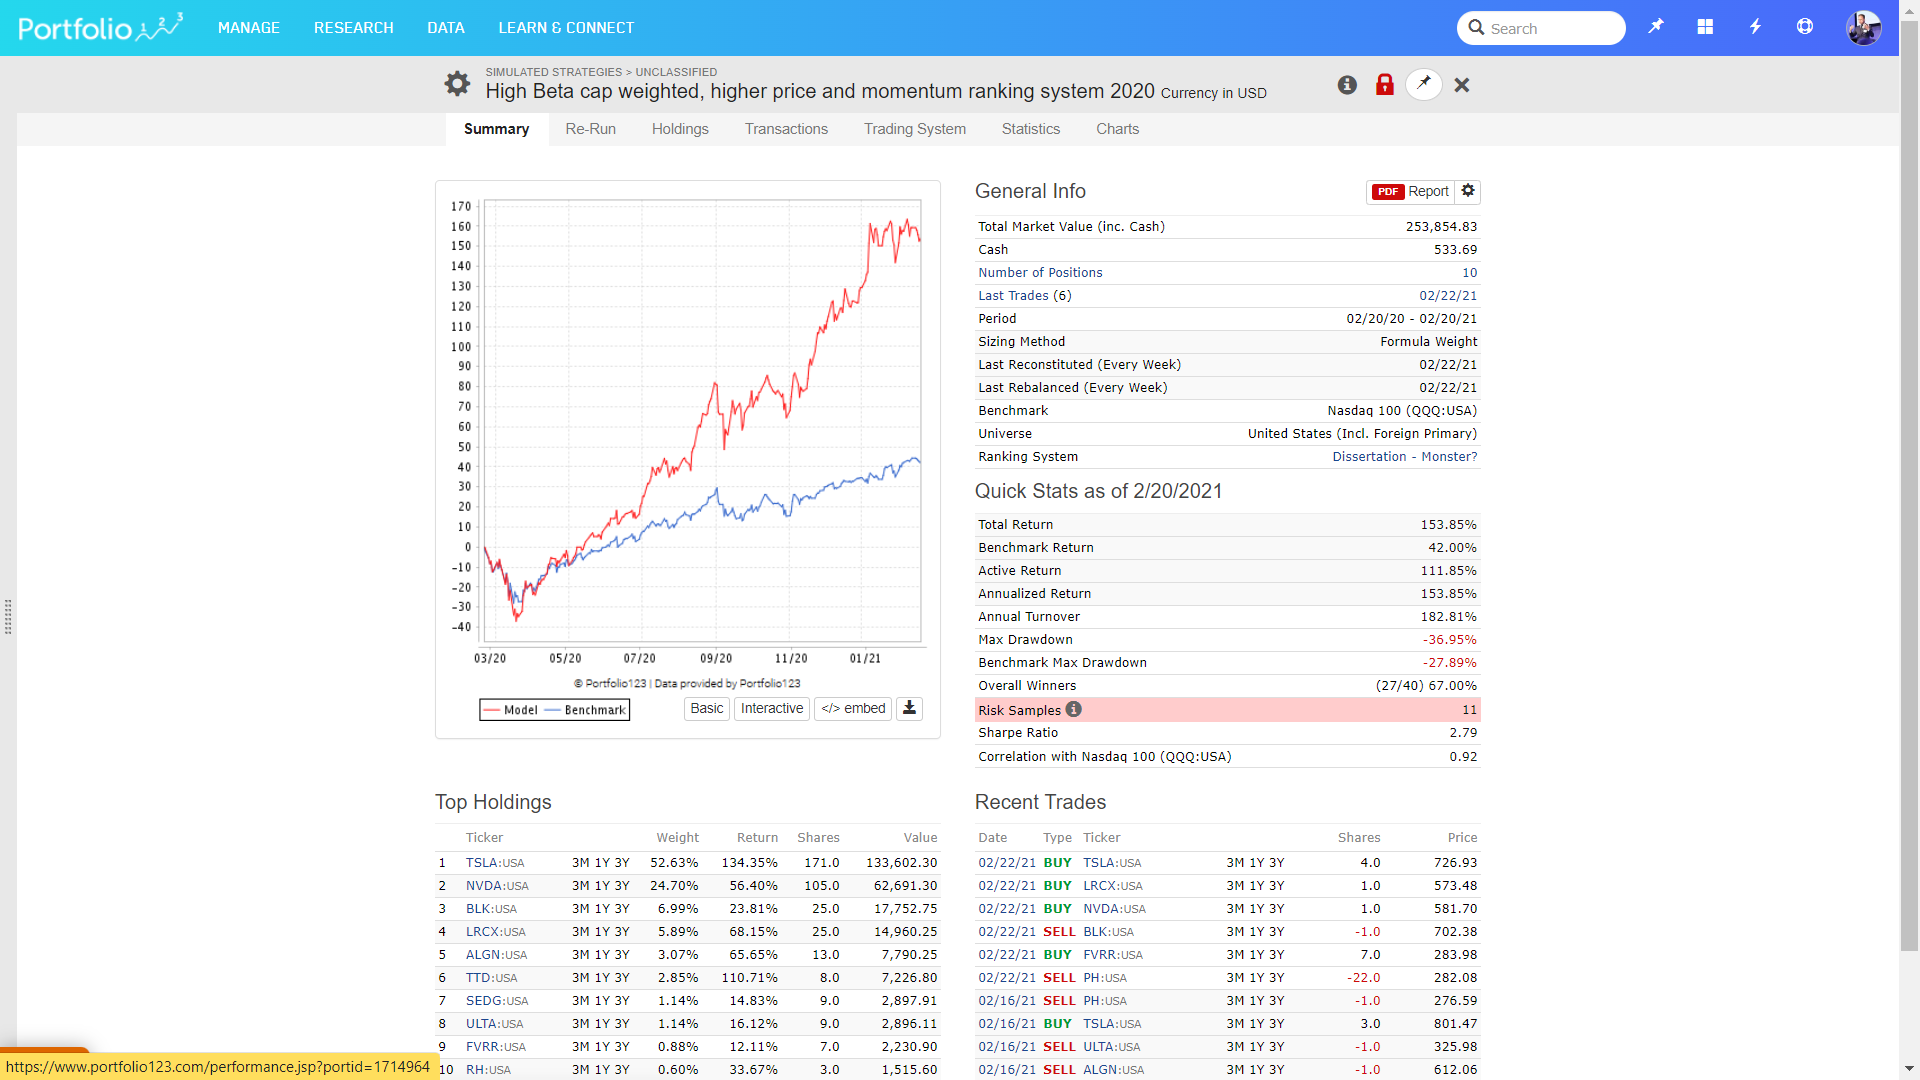Screen dimensions: 1920x1080
Task: Open the LEARN & CONNECT menu
Action: click(566, 28)
